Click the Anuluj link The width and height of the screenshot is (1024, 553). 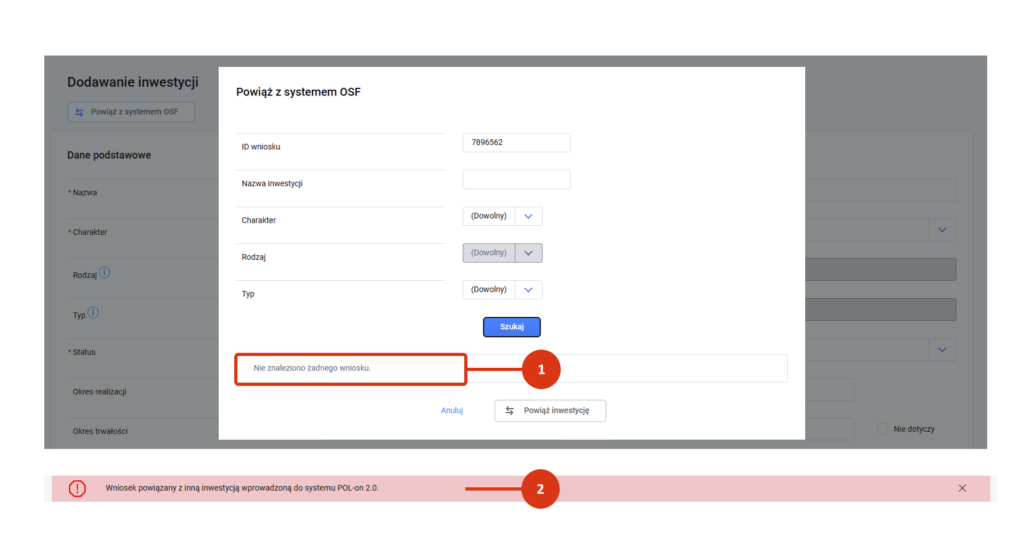[451, 411]
